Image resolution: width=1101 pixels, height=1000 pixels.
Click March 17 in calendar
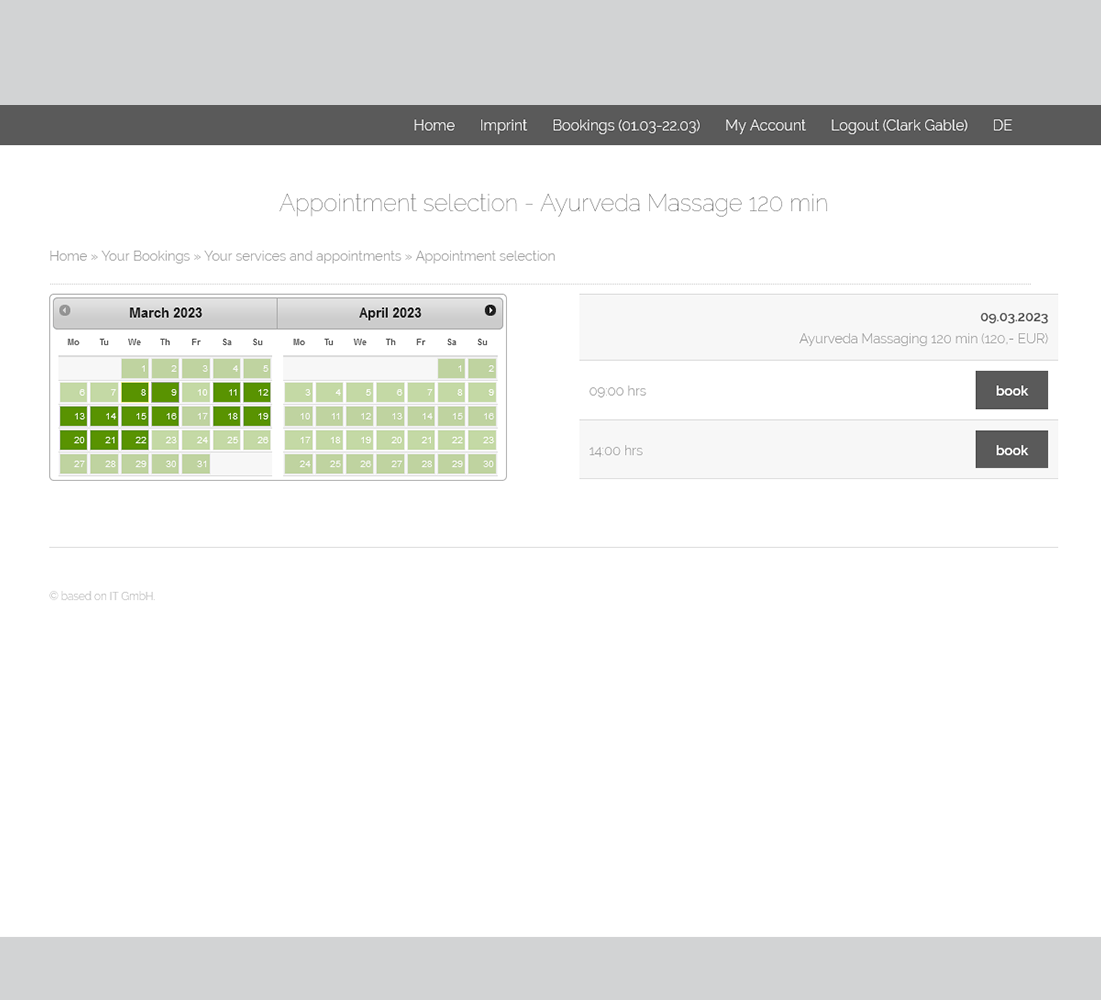click(196, 416)
